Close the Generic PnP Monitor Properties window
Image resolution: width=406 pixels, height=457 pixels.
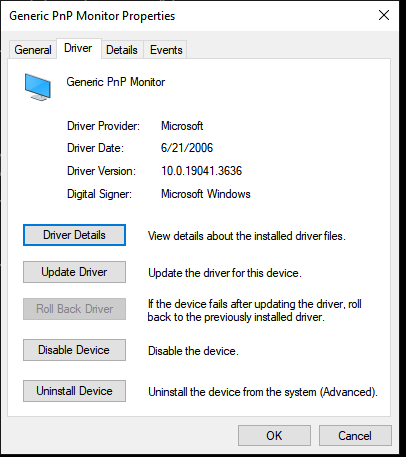click(384, 15)
